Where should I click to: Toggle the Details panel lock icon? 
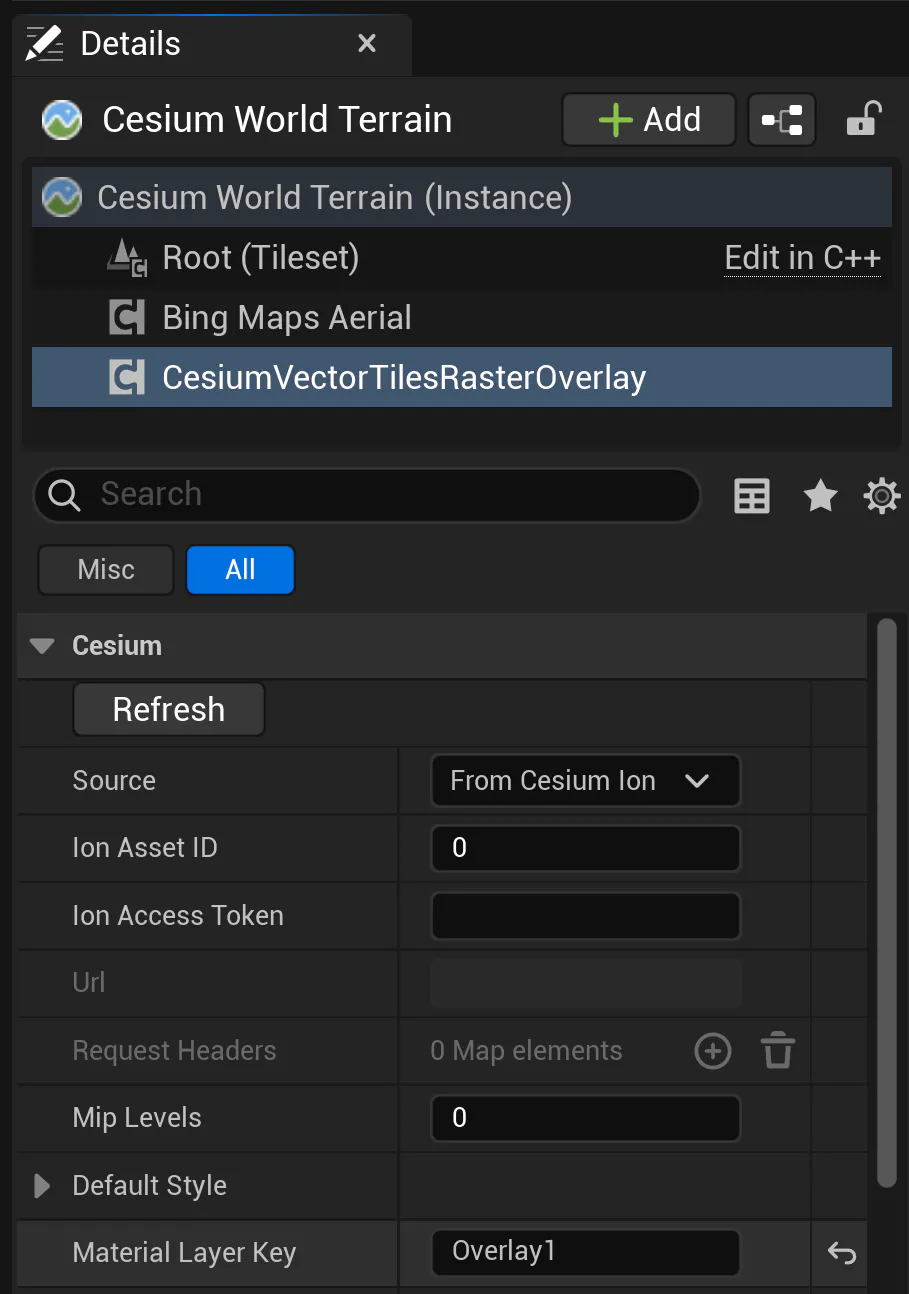(862, 120)
